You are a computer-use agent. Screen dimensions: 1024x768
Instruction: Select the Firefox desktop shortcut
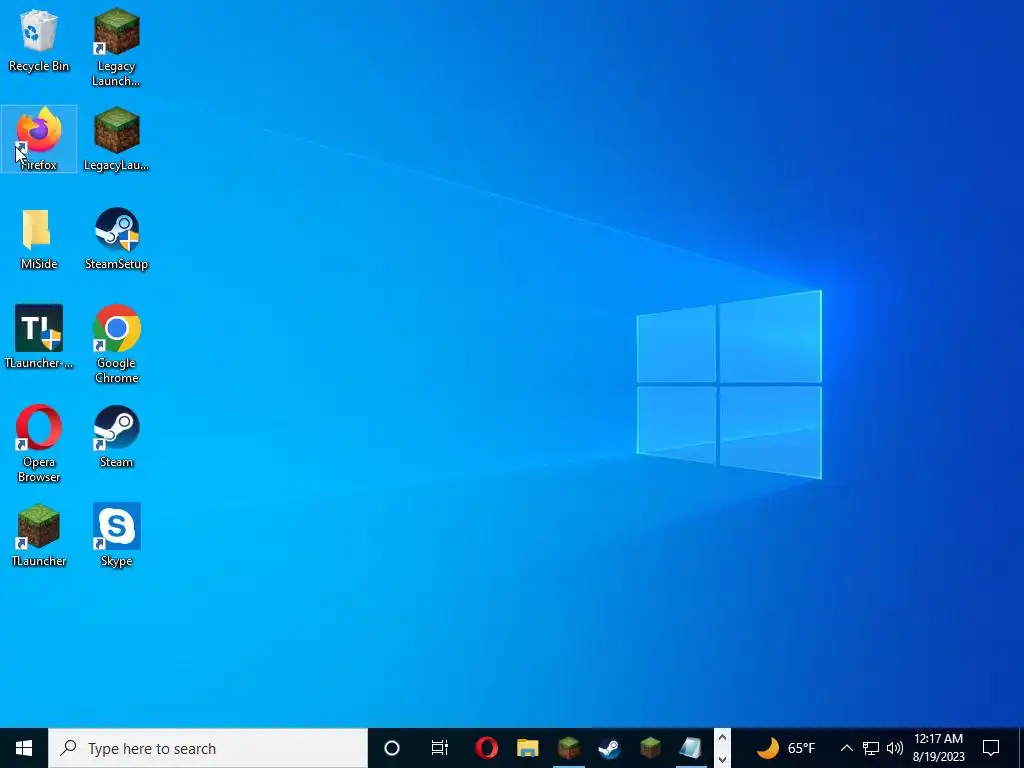(39, 139)
